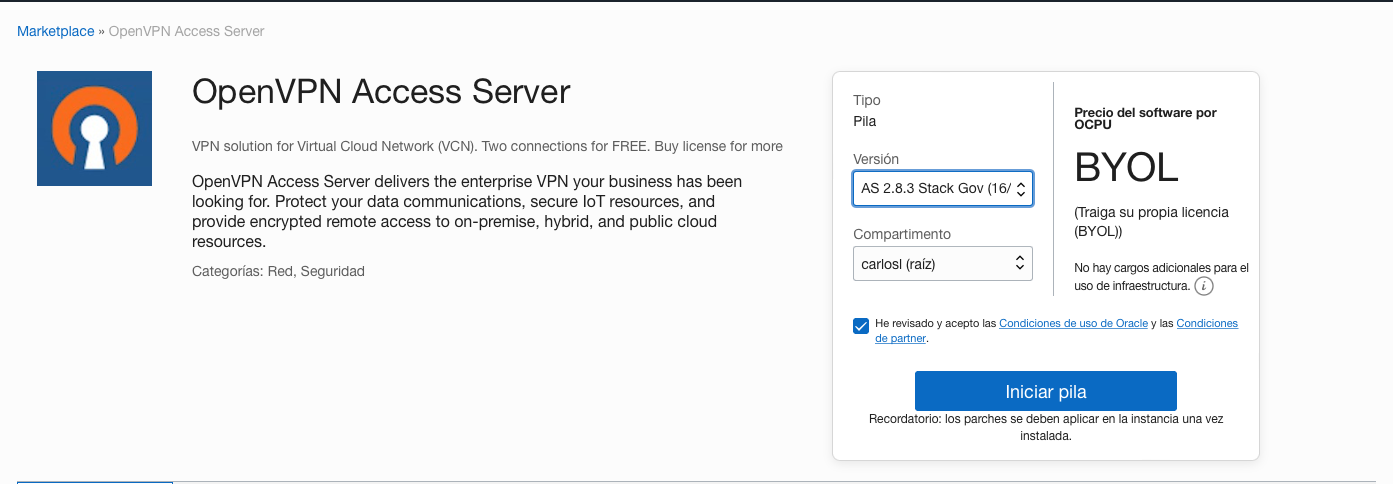
Task: Click the Precio del software por OCPU heading
Action: [1145, 119]
